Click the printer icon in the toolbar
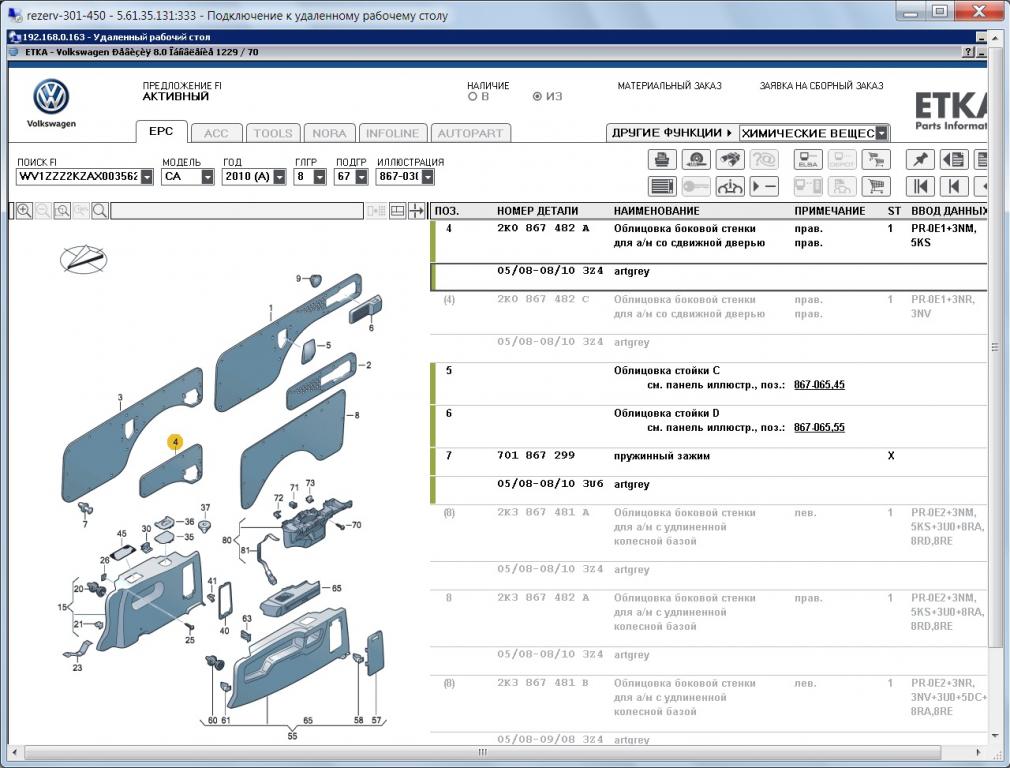The width and height of the screenshot is (1010, 768). [662, 159]
